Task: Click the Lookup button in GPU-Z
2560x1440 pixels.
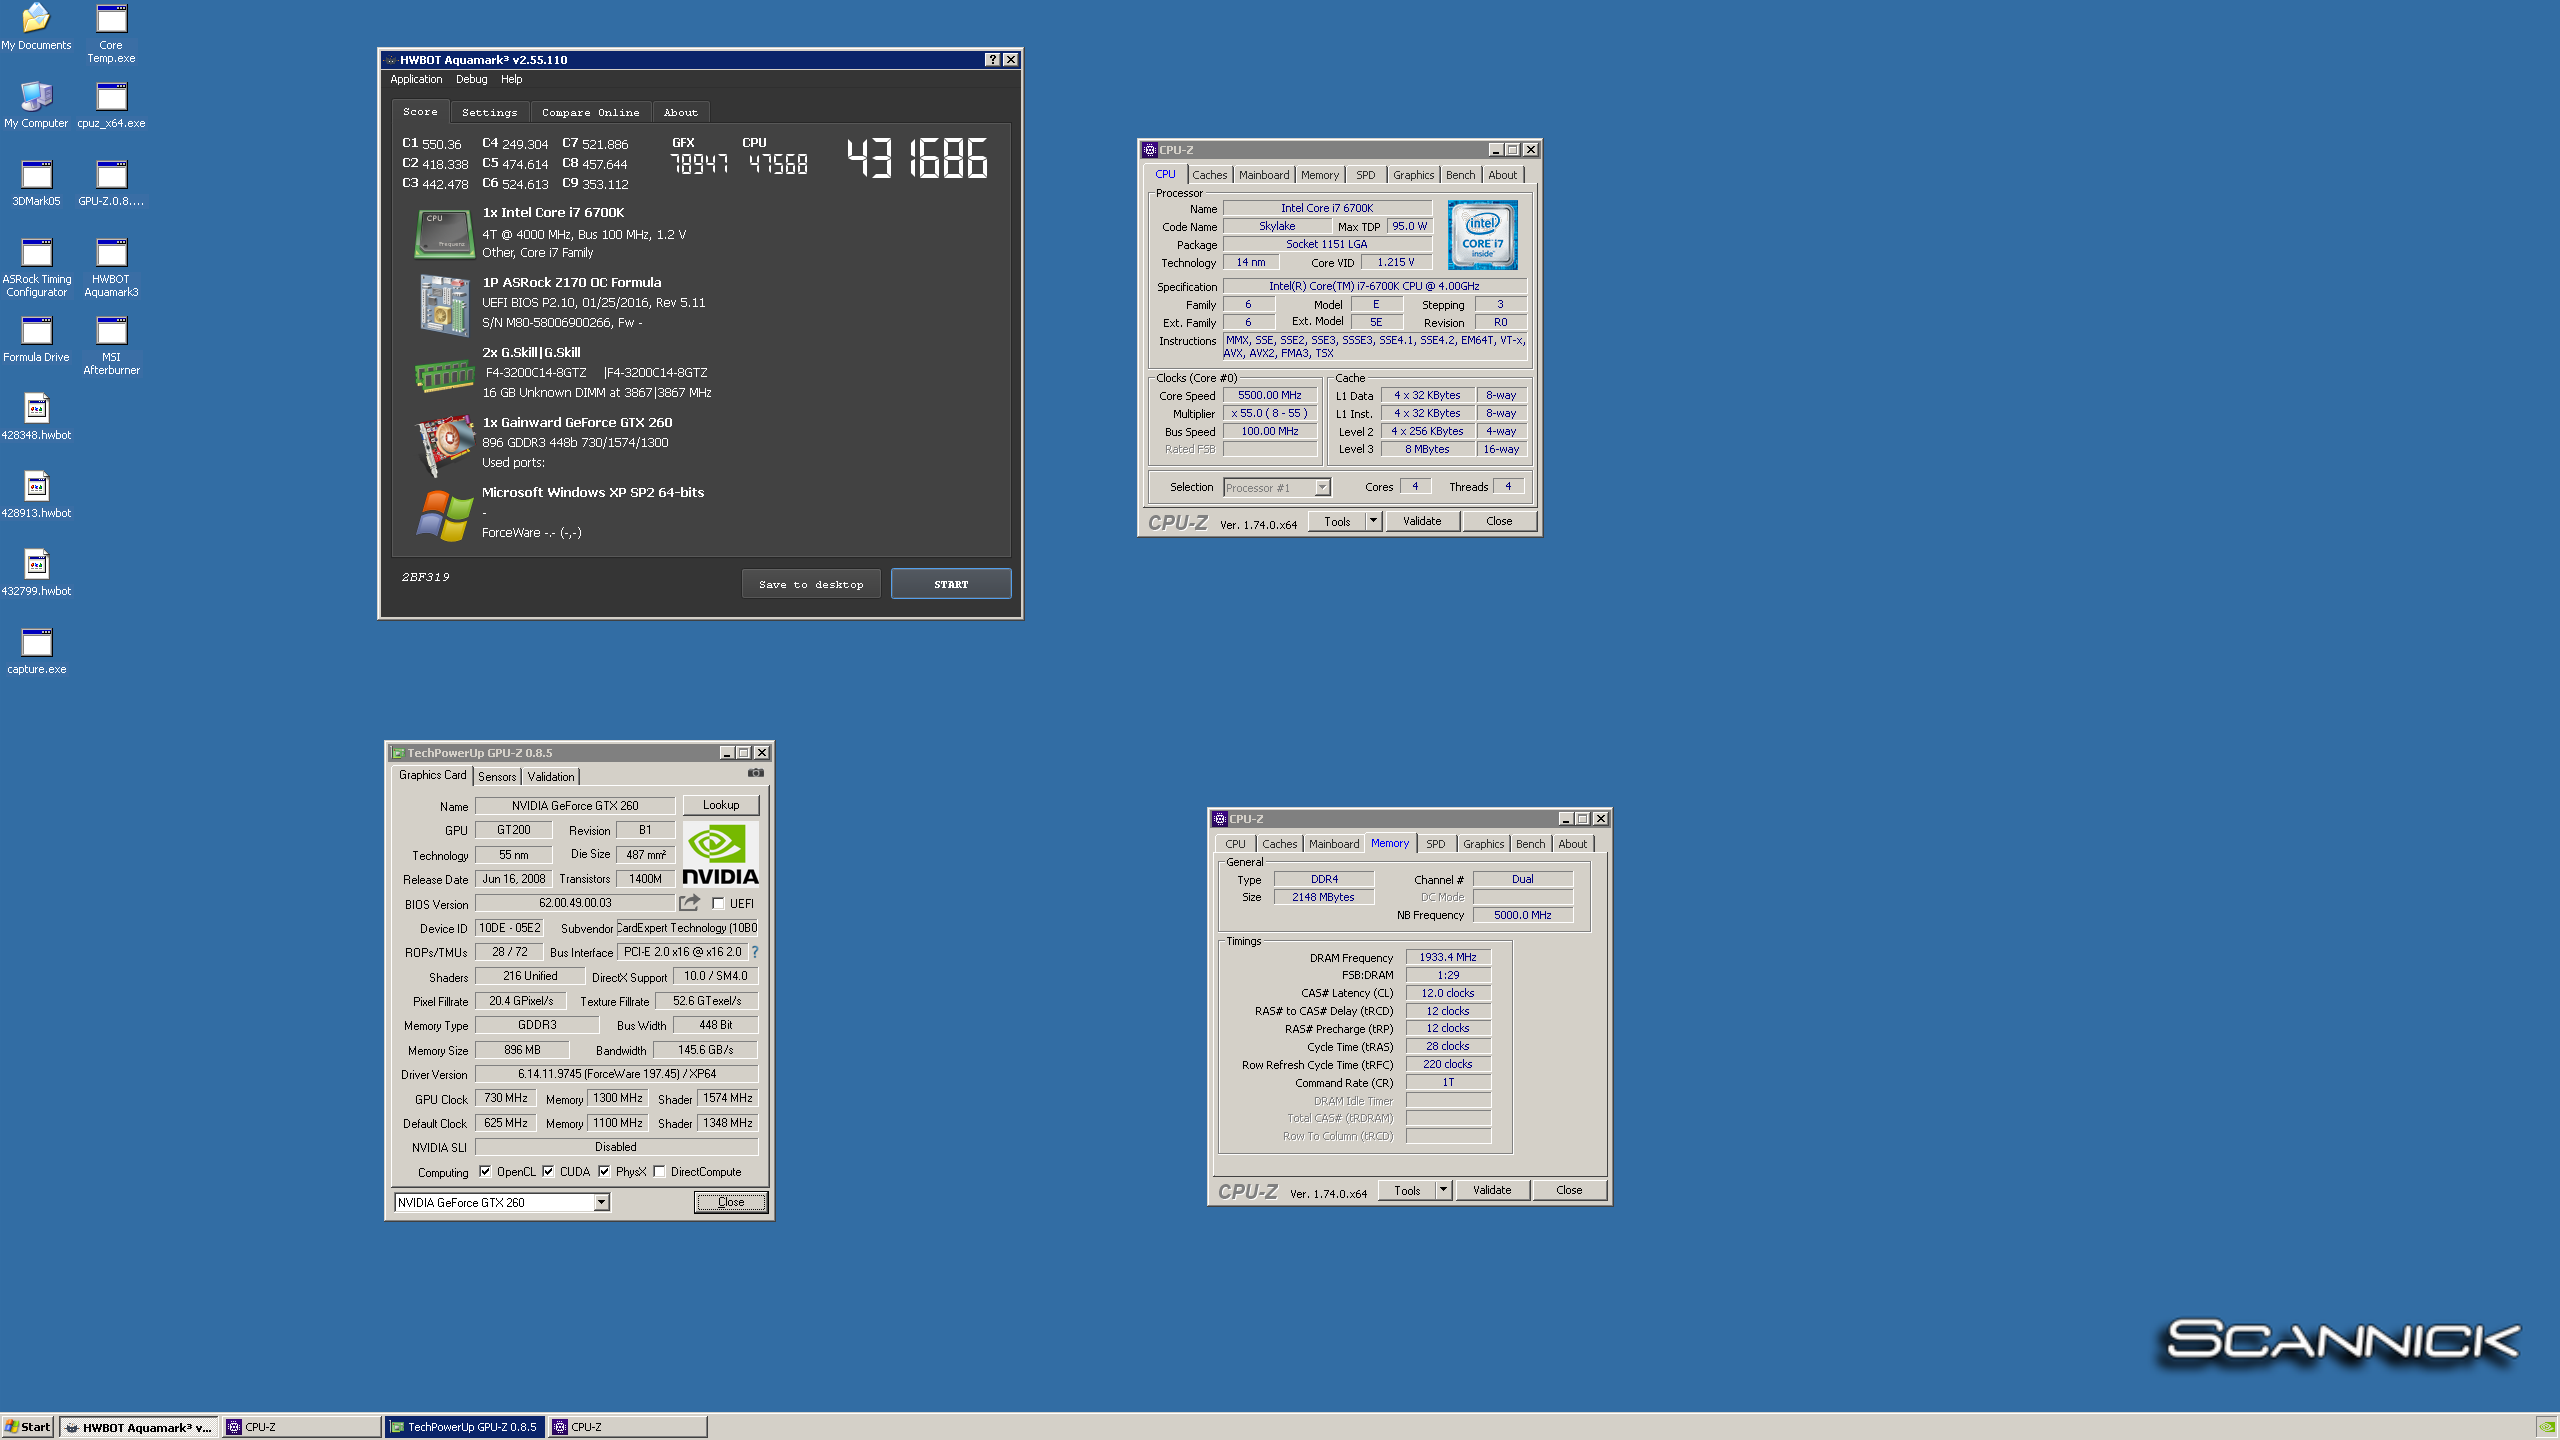Action: pyautogui.click(x=721, y=805)
